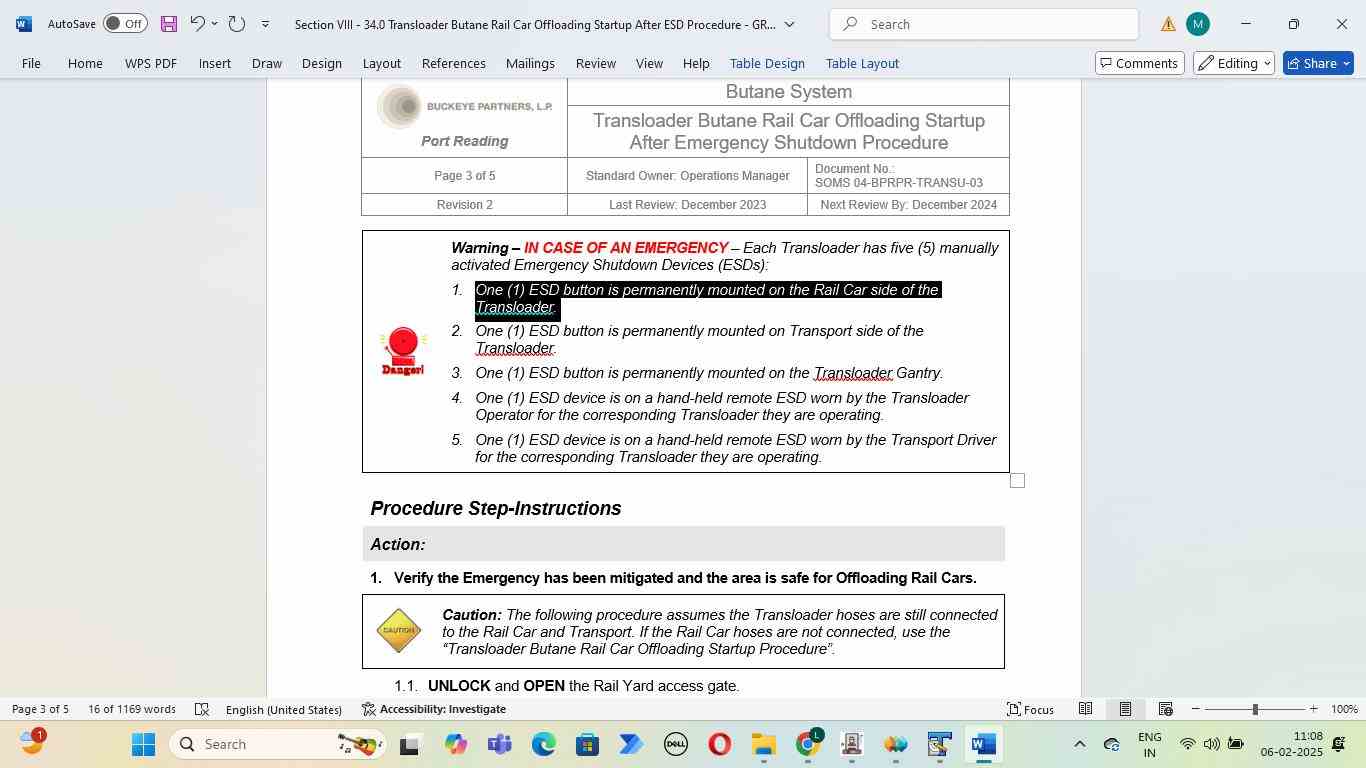
Task: Switch to Web Layout view icon
Action: click(1165, 709)
